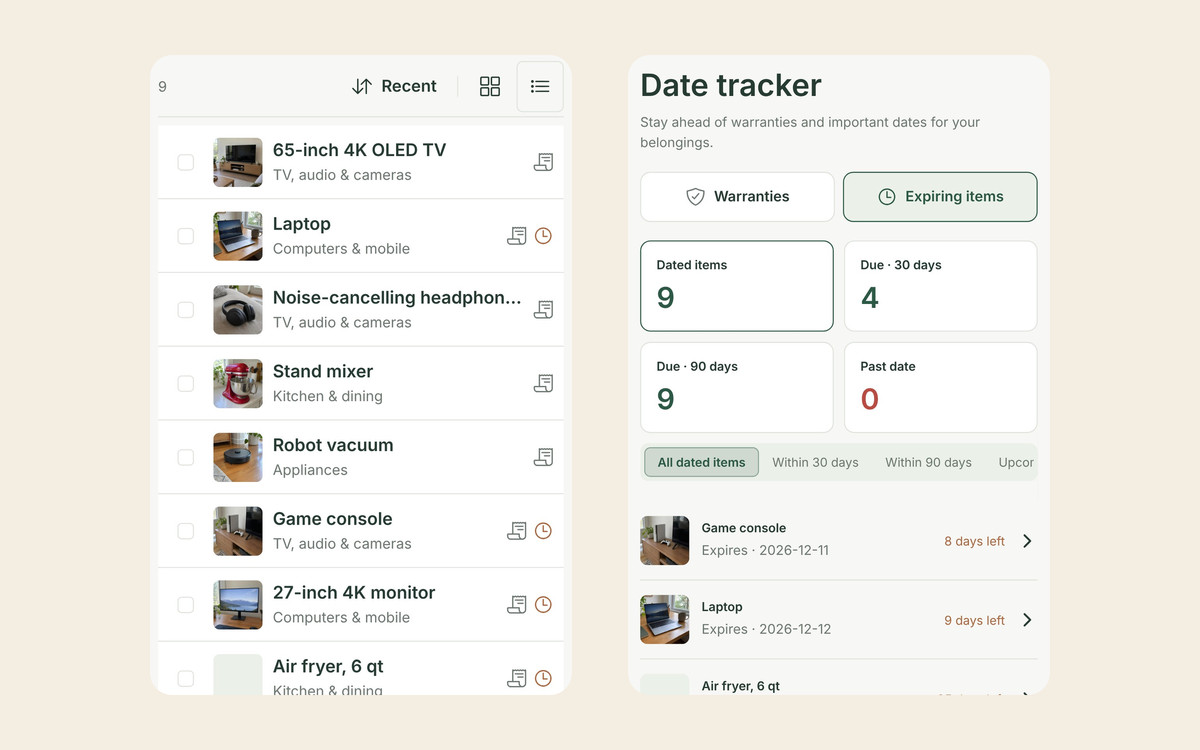Switch to grid view layout
This screenshot has height=750, width=1200.
pos(490,86)
